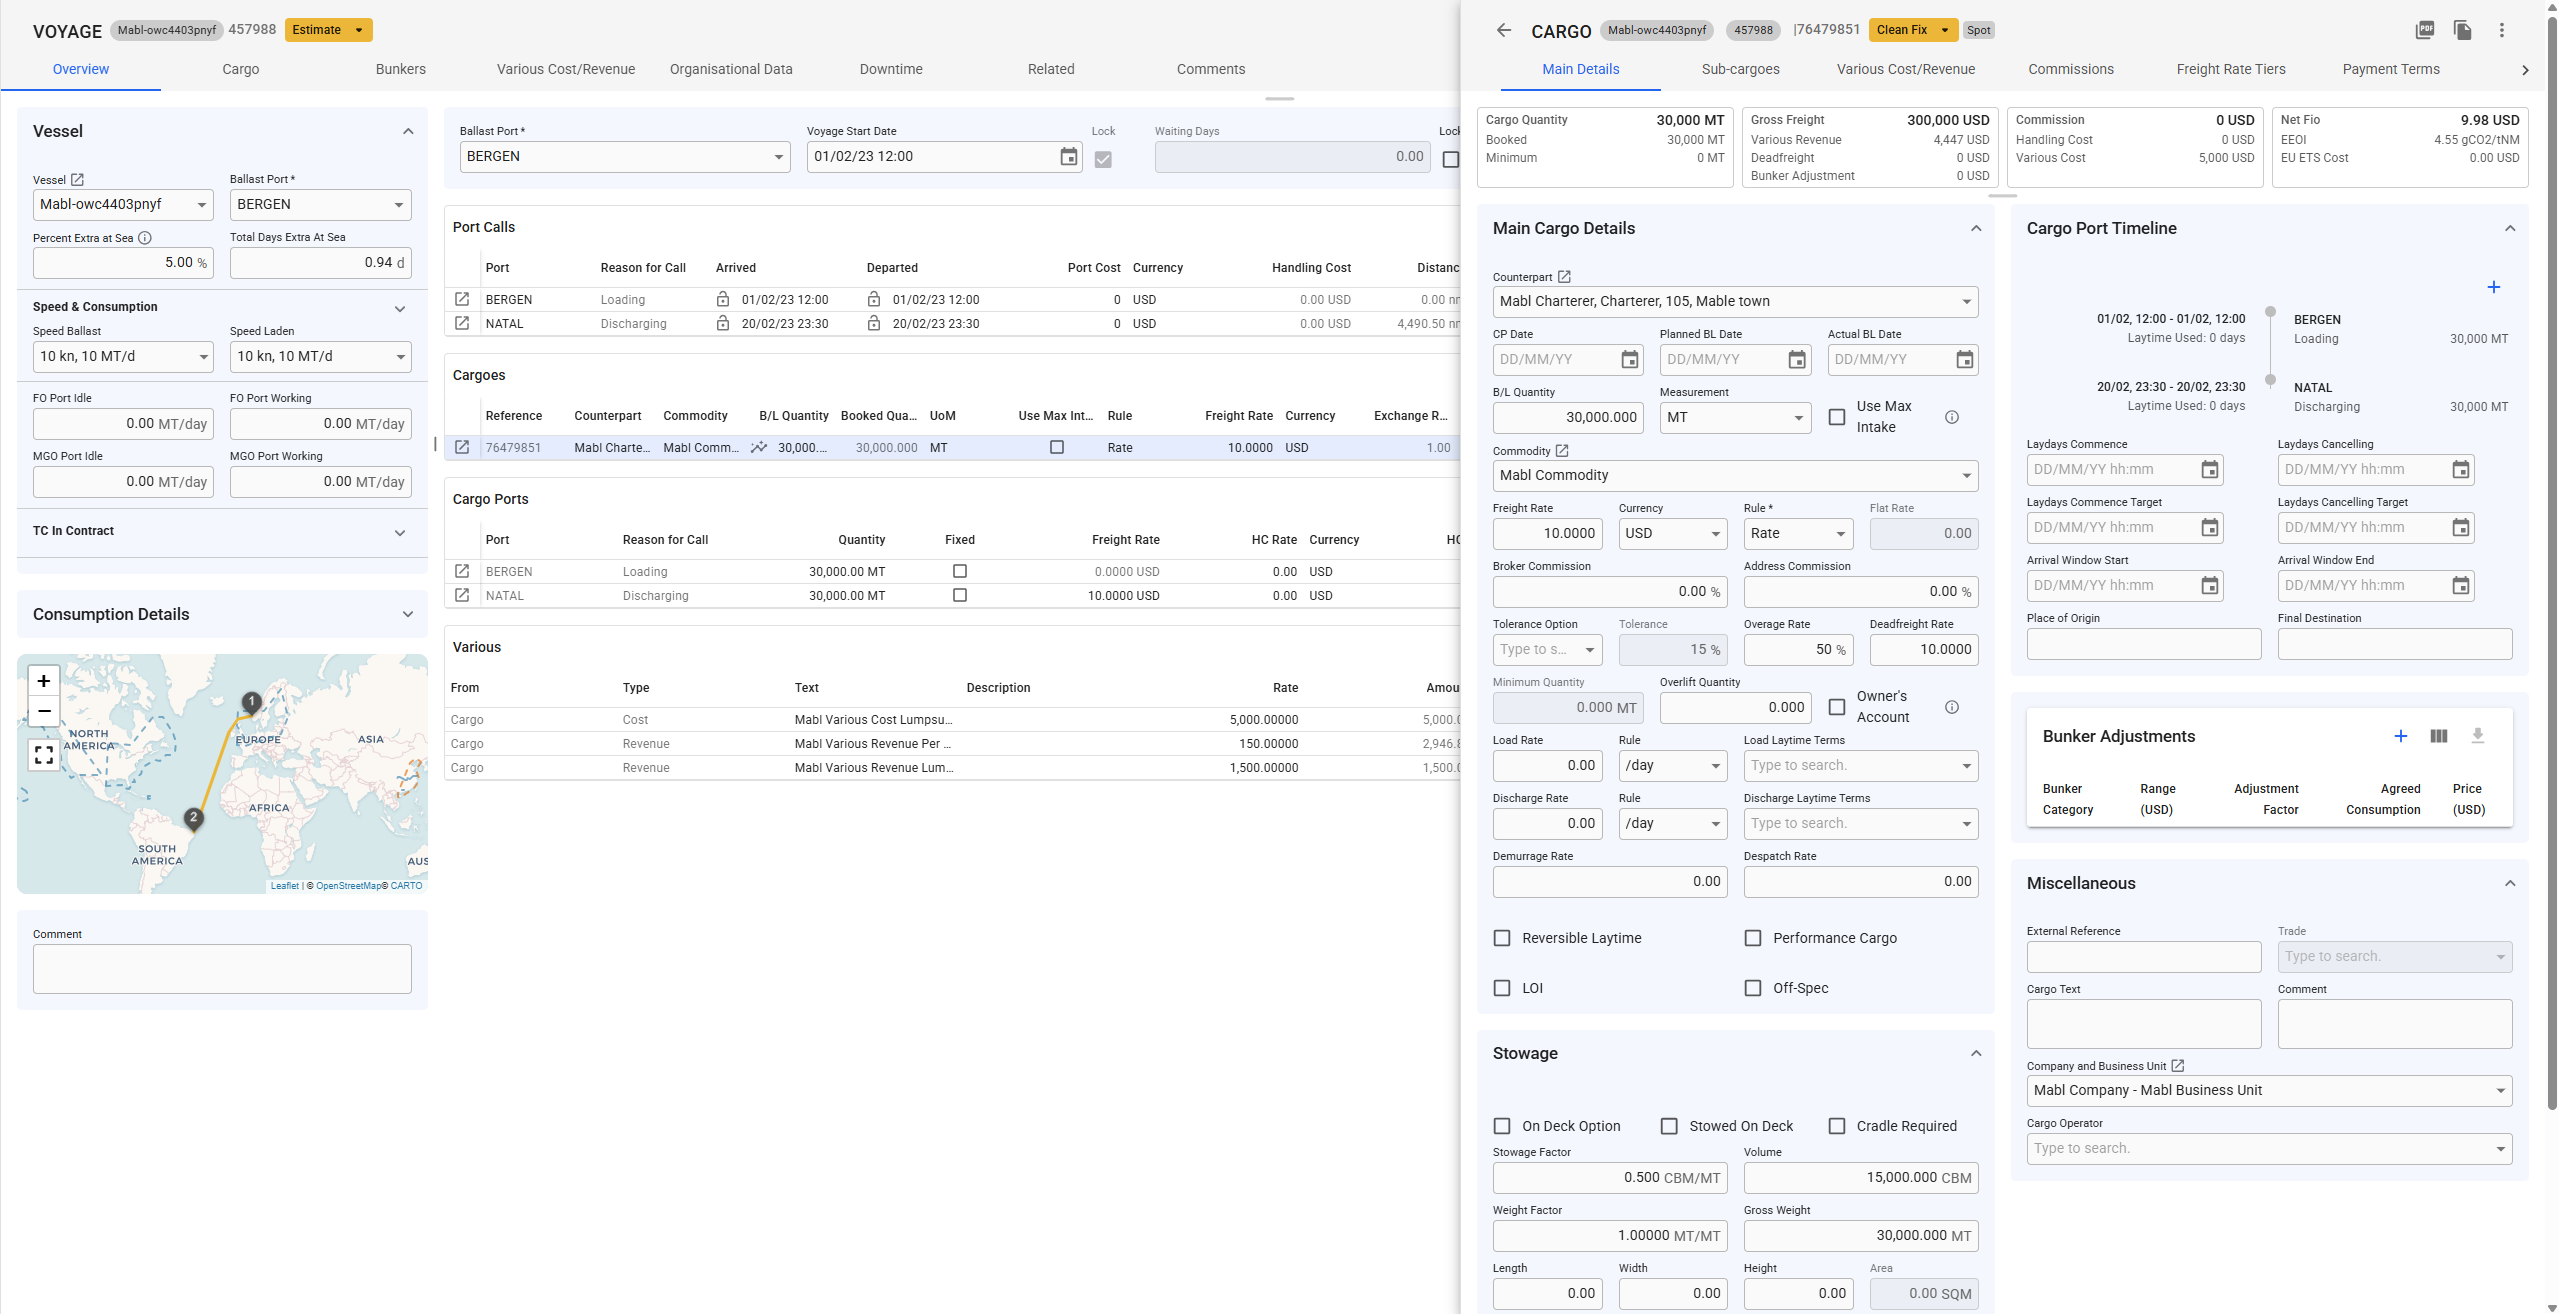
Task: Click the copy cargo document icon
Action: (x=2463, y=30)
